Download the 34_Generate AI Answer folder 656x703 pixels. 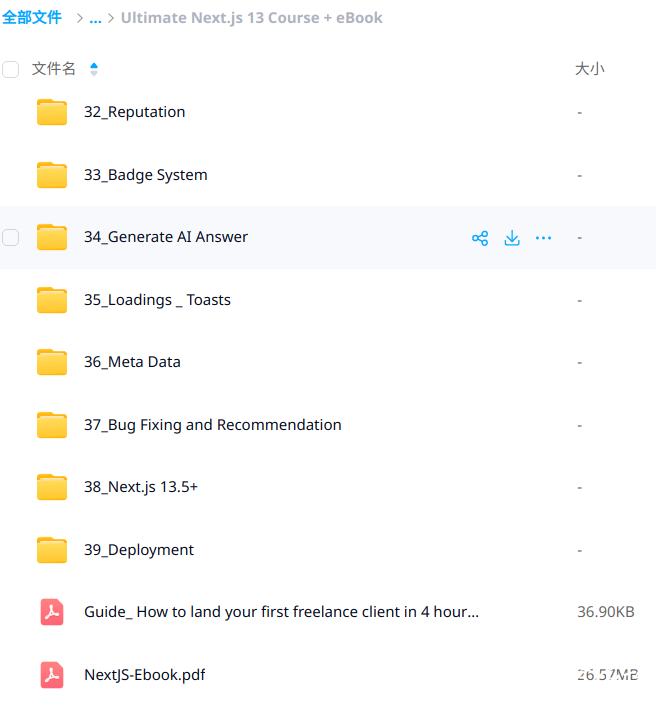512,238
